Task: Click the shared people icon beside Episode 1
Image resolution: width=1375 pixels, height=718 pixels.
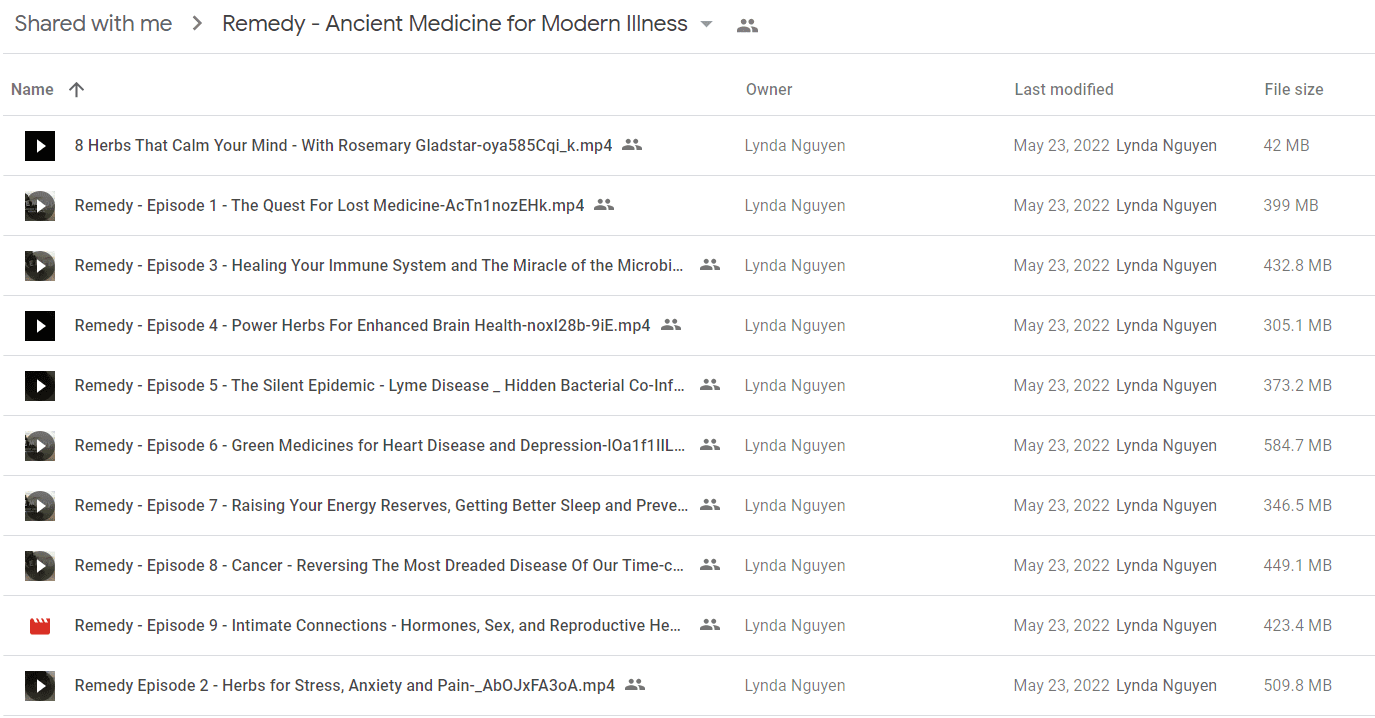Action: 604,205
